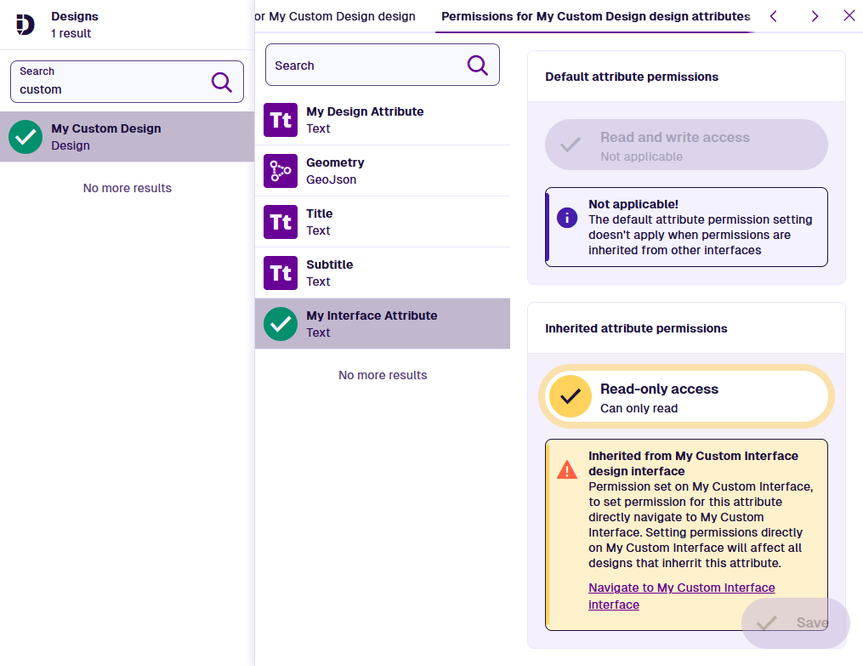This screenshot has height=666, width=863.
Task: Go to previous tab with left chevron
Action: (x=773, y=16)
